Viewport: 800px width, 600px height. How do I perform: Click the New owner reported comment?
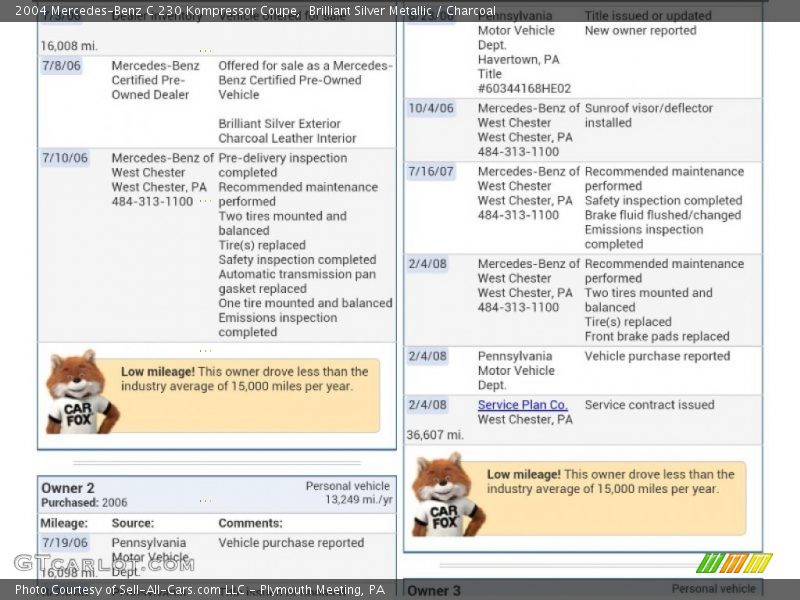[640, 31]
